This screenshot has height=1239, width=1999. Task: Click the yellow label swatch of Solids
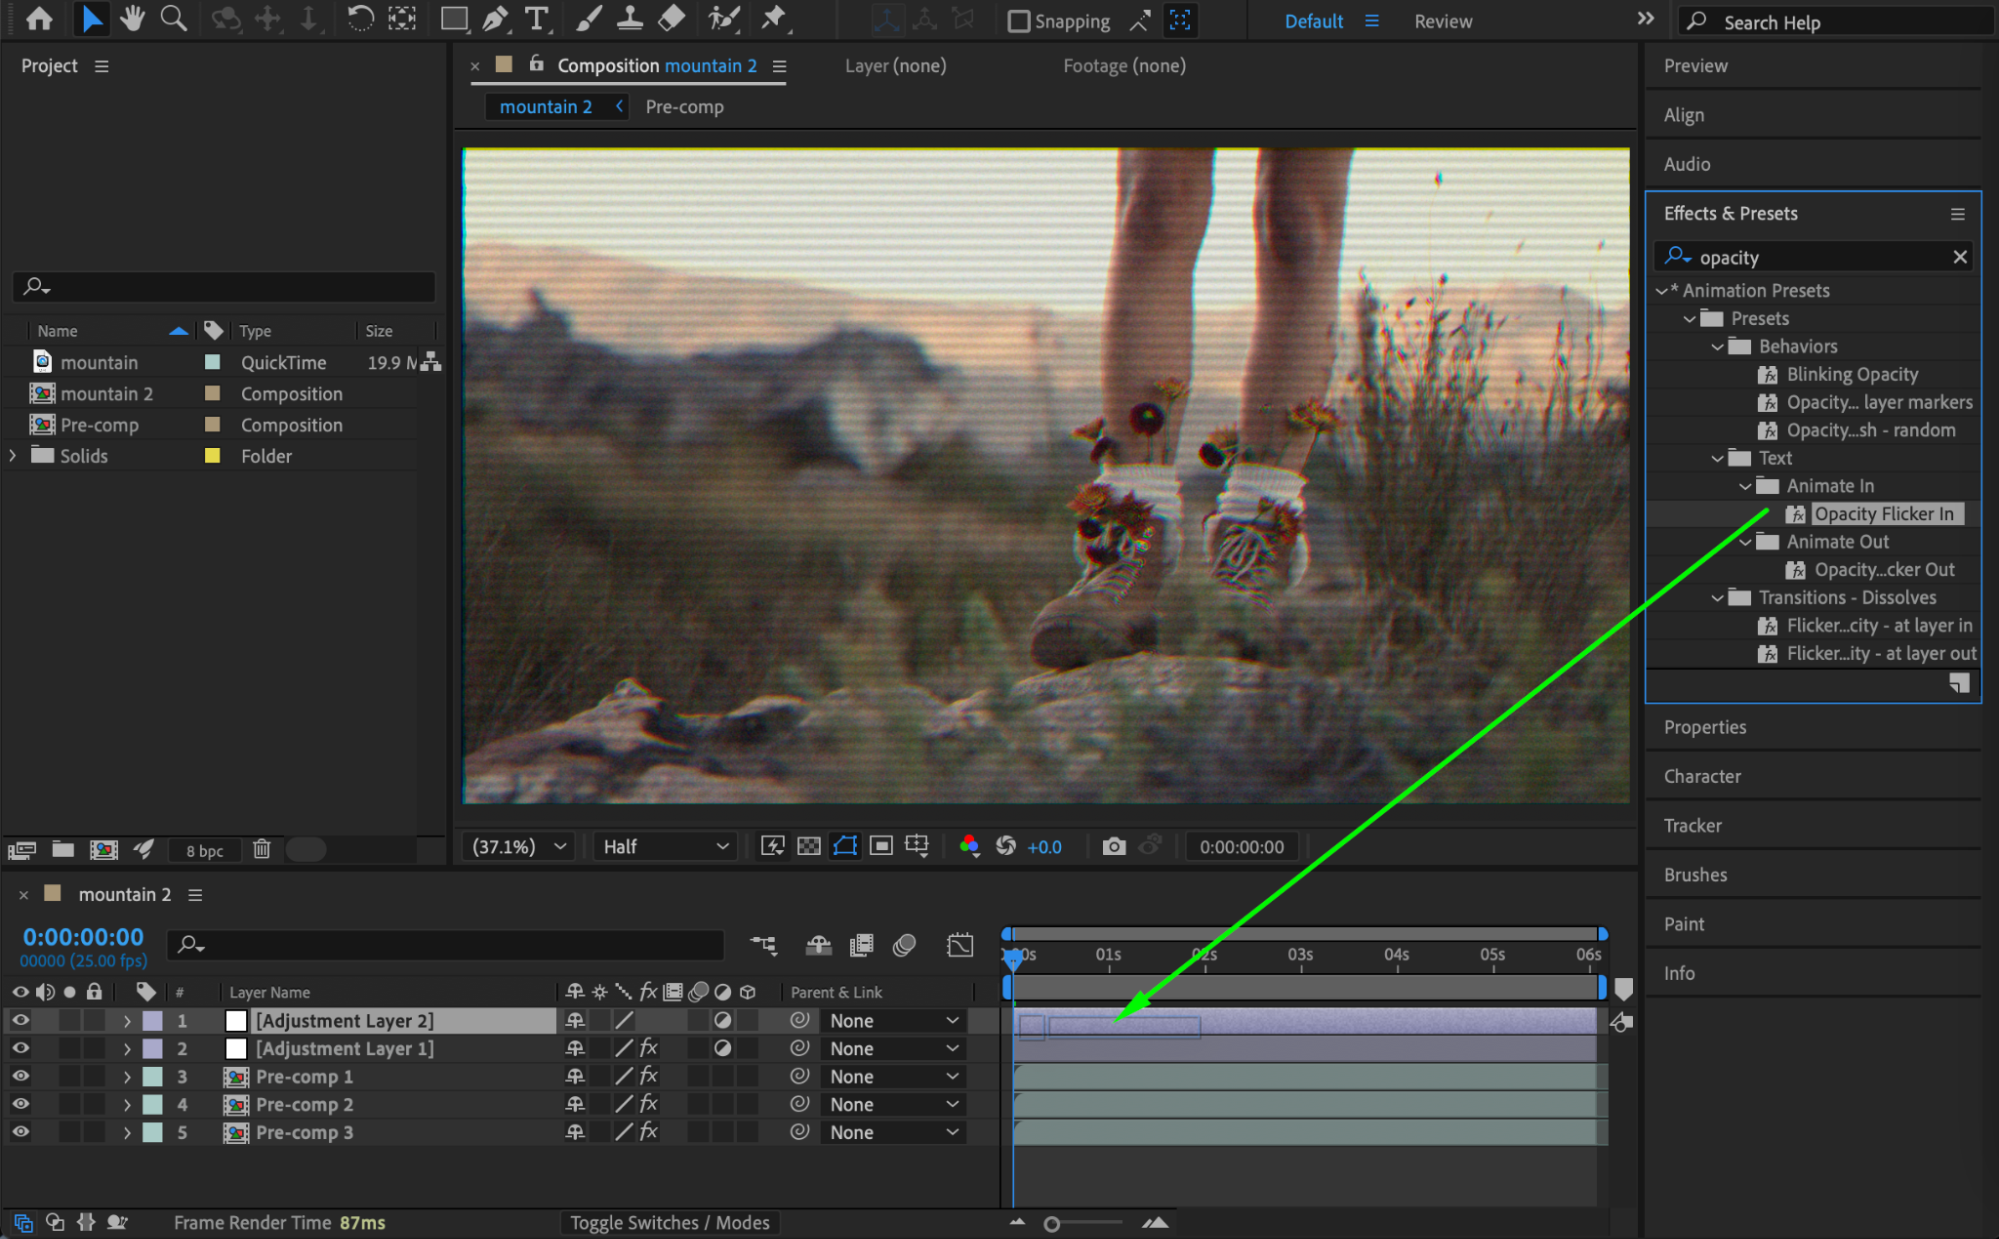pos(212,455)
